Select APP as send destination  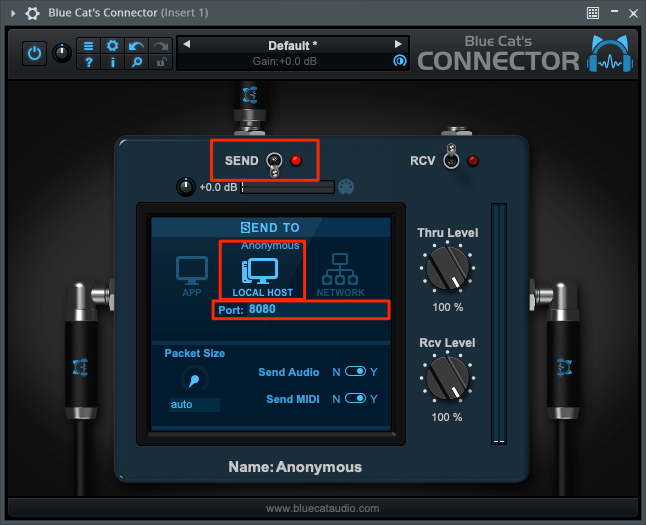pos(192,276)
